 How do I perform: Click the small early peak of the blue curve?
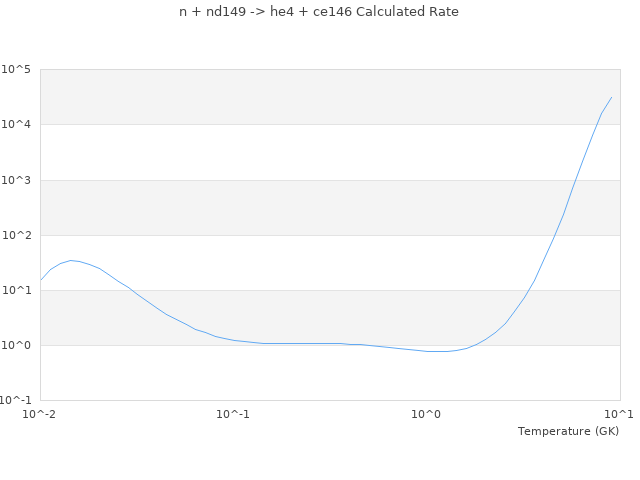tap(71, 260)
